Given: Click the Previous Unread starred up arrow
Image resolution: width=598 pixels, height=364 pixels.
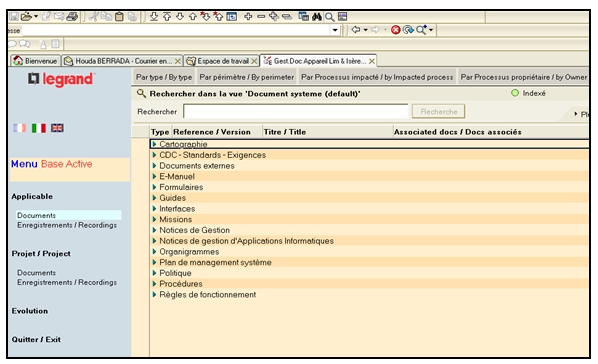Looking at the screenshot, I should 218,16.
